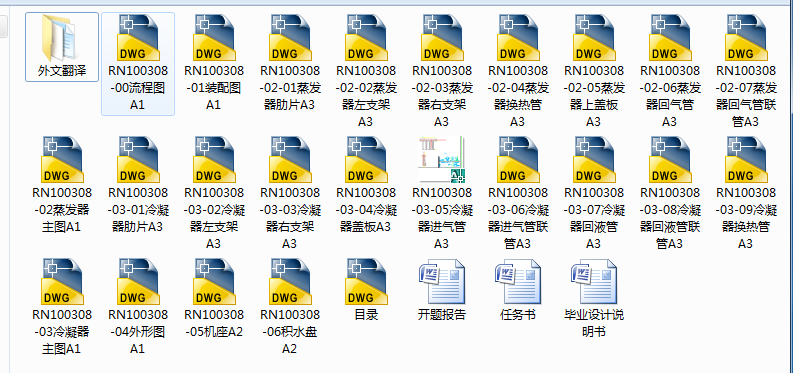Click the file name RN100308-02-07蒸发器回气管联管A3

pyautogui.click(x=746, y=97)
